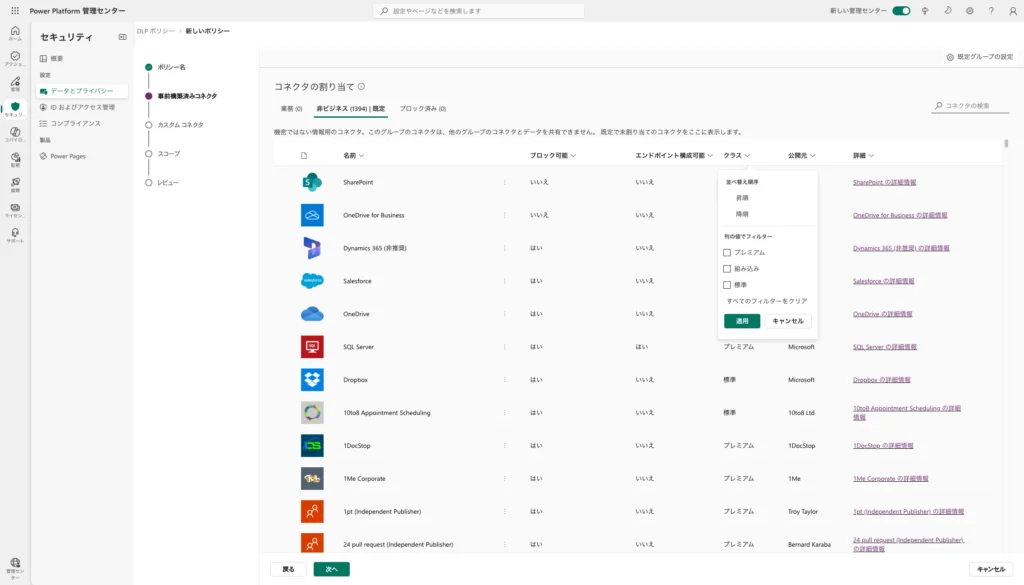This screenshot has height=585, width=1024.
Task: Check the 標準 filter checkbox
Action: (x=727, y=285)
